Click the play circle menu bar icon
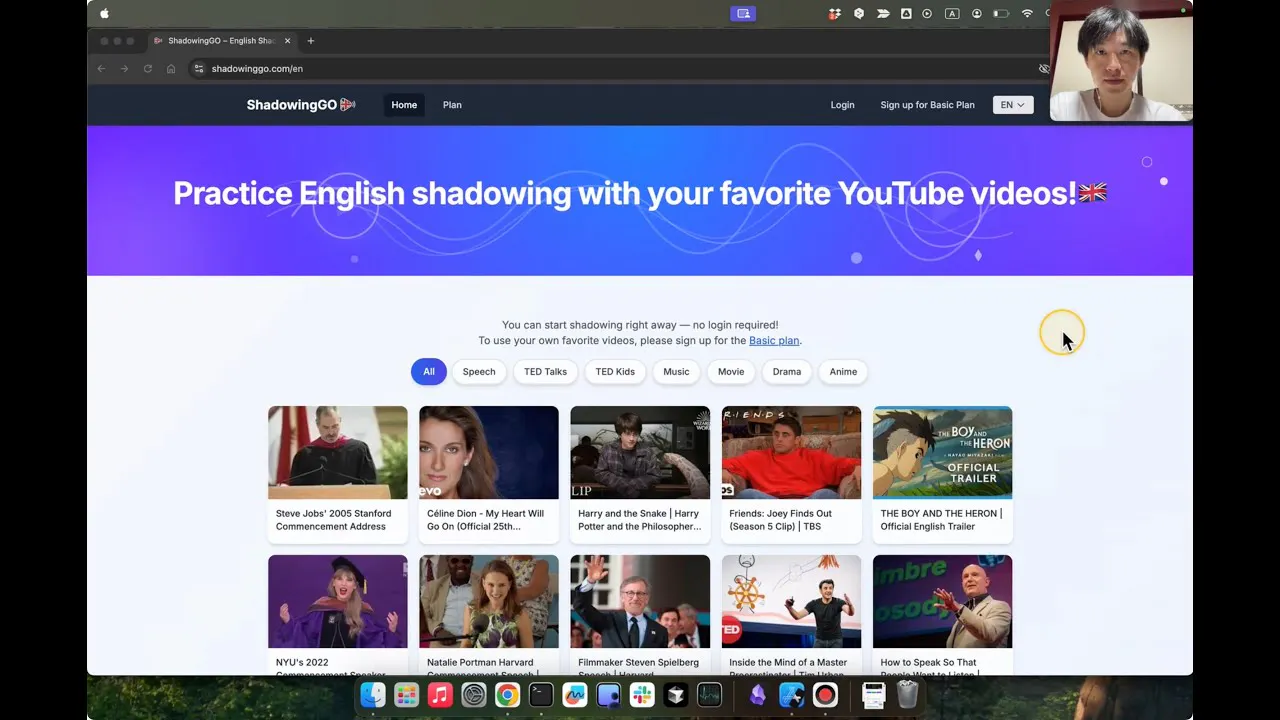The image size is (1280, 720). click(x=927, y=14)
